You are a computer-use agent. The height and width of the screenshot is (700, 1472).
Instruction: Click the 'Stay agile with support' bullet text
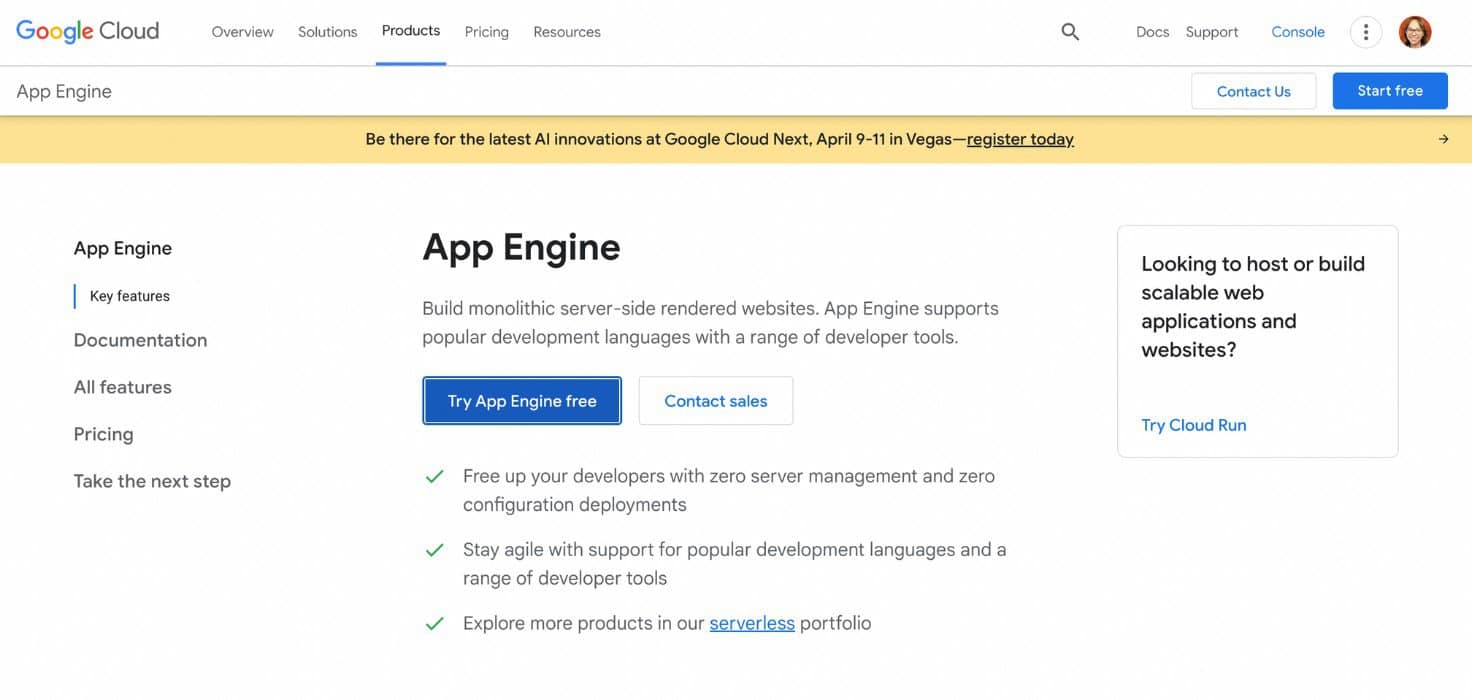734,563
